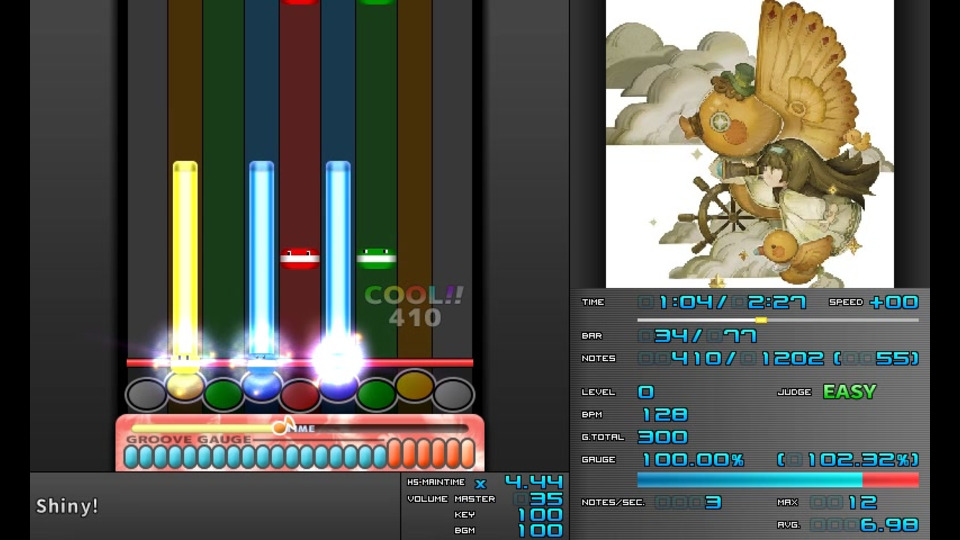960x540 pixels.
Task: Click the total bar count 77
Action: 741,336
